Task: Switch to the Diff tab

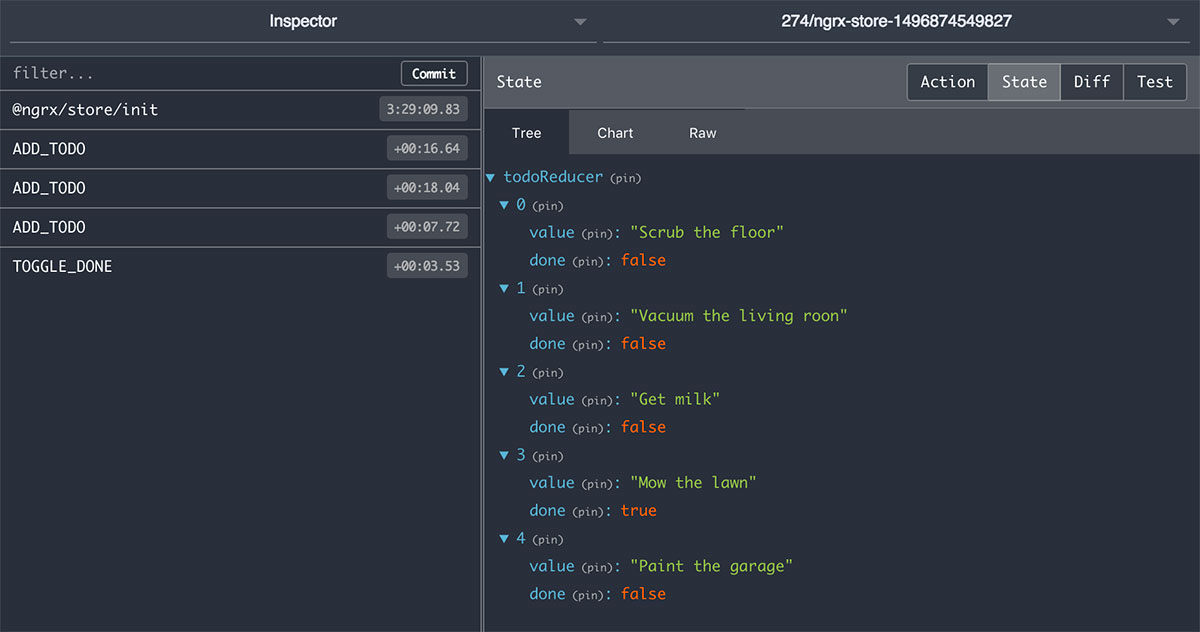Action: 1091,81
